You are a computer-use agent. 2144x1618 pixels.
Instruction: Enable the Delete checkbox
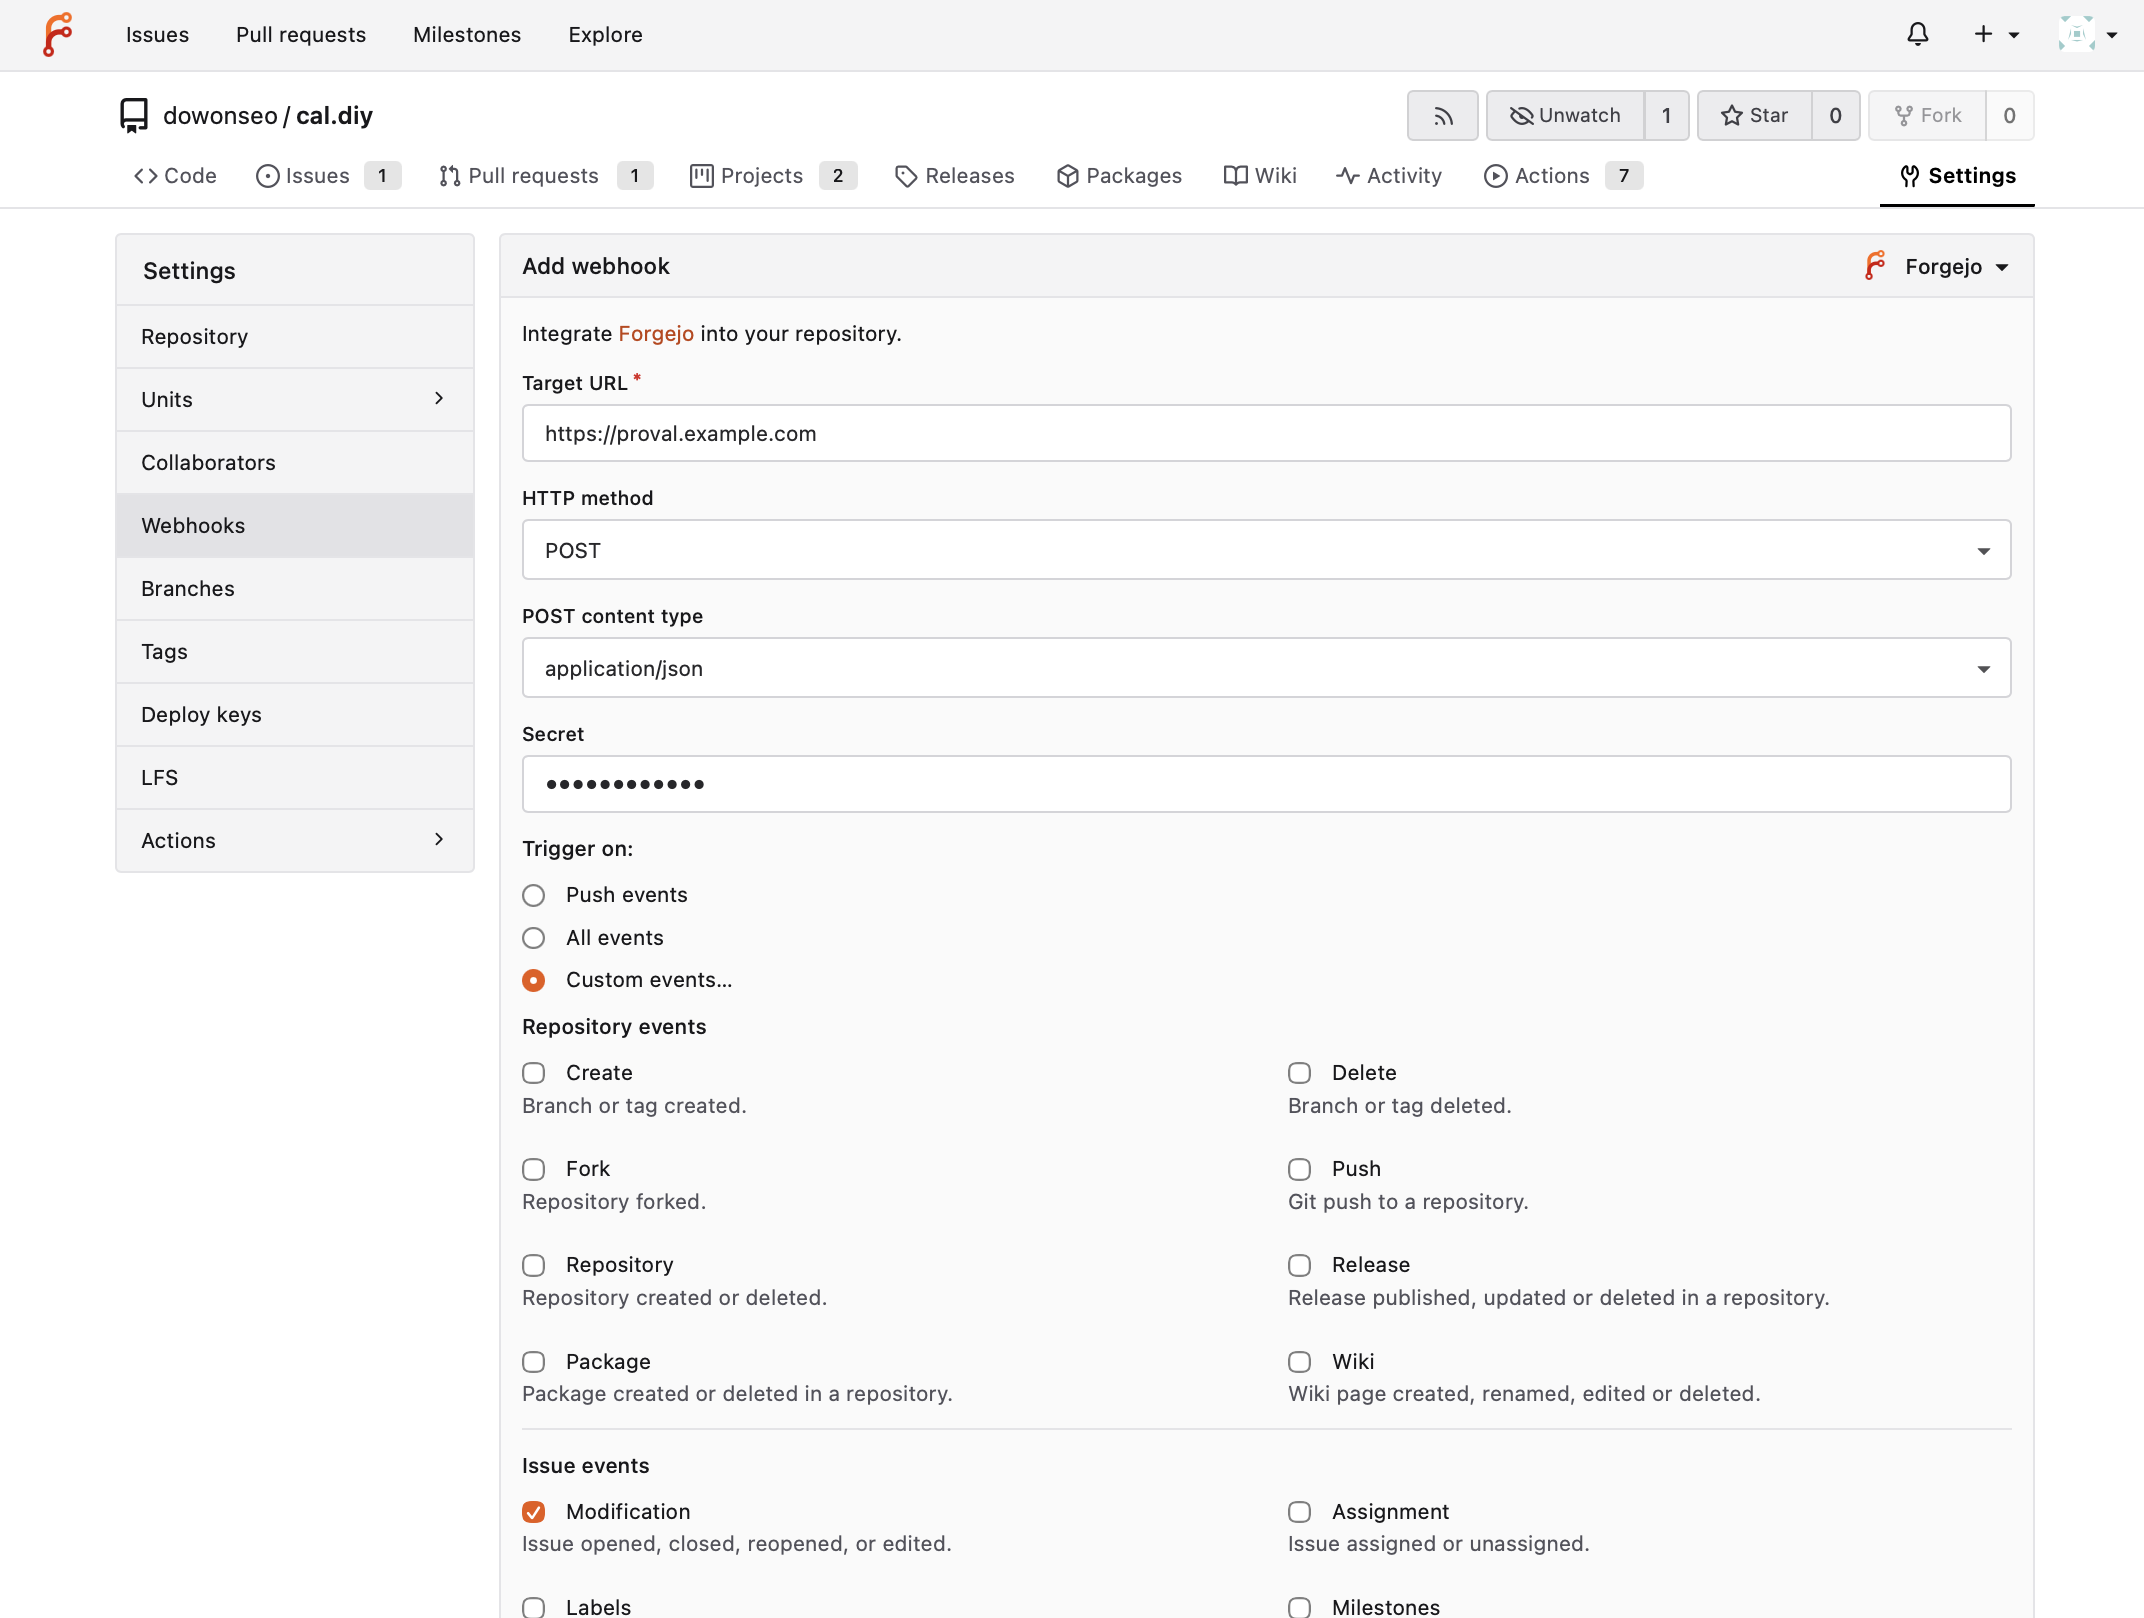point(1300,1073)
